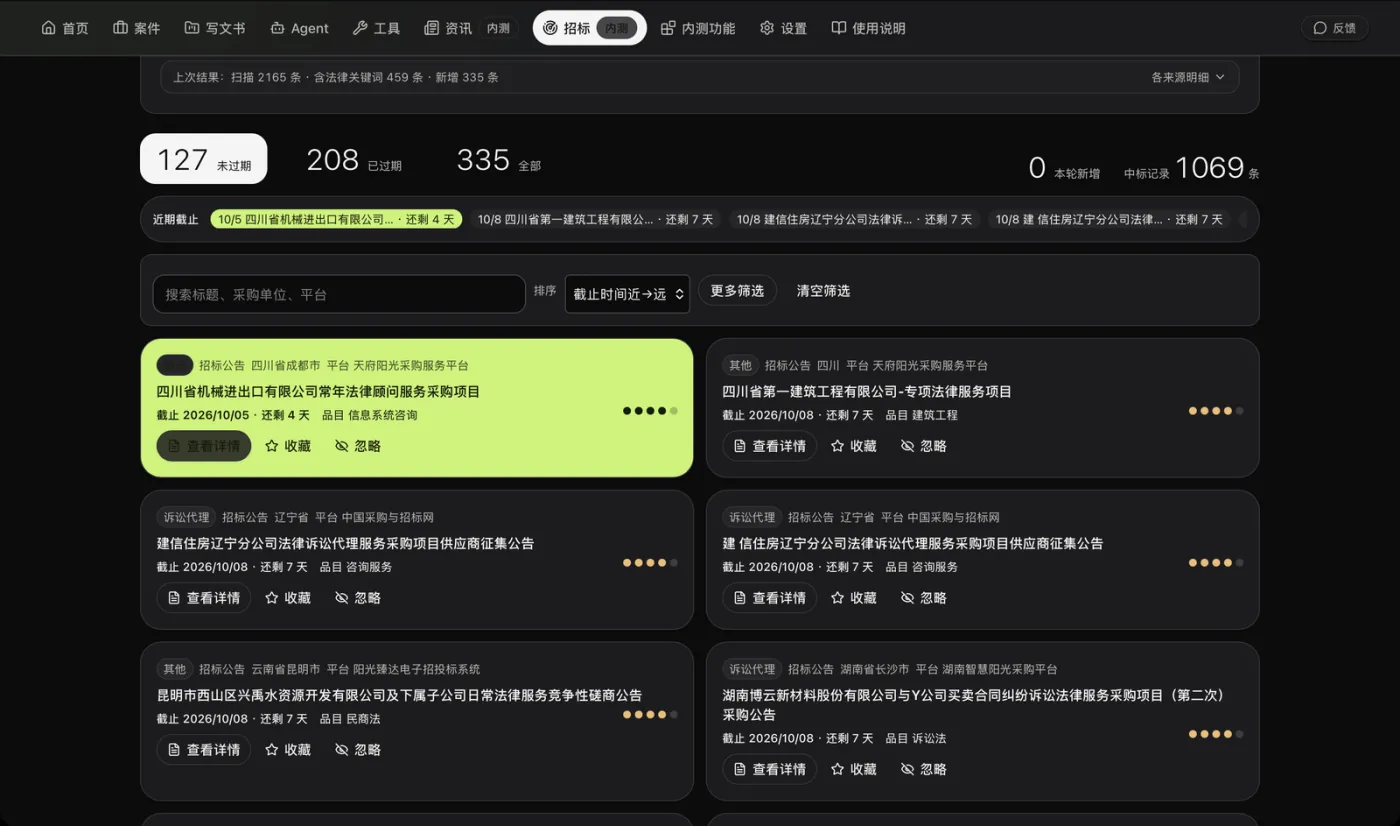View details of 四川省机械进出口 project
1400x826 pixels.
pos(204,446)
